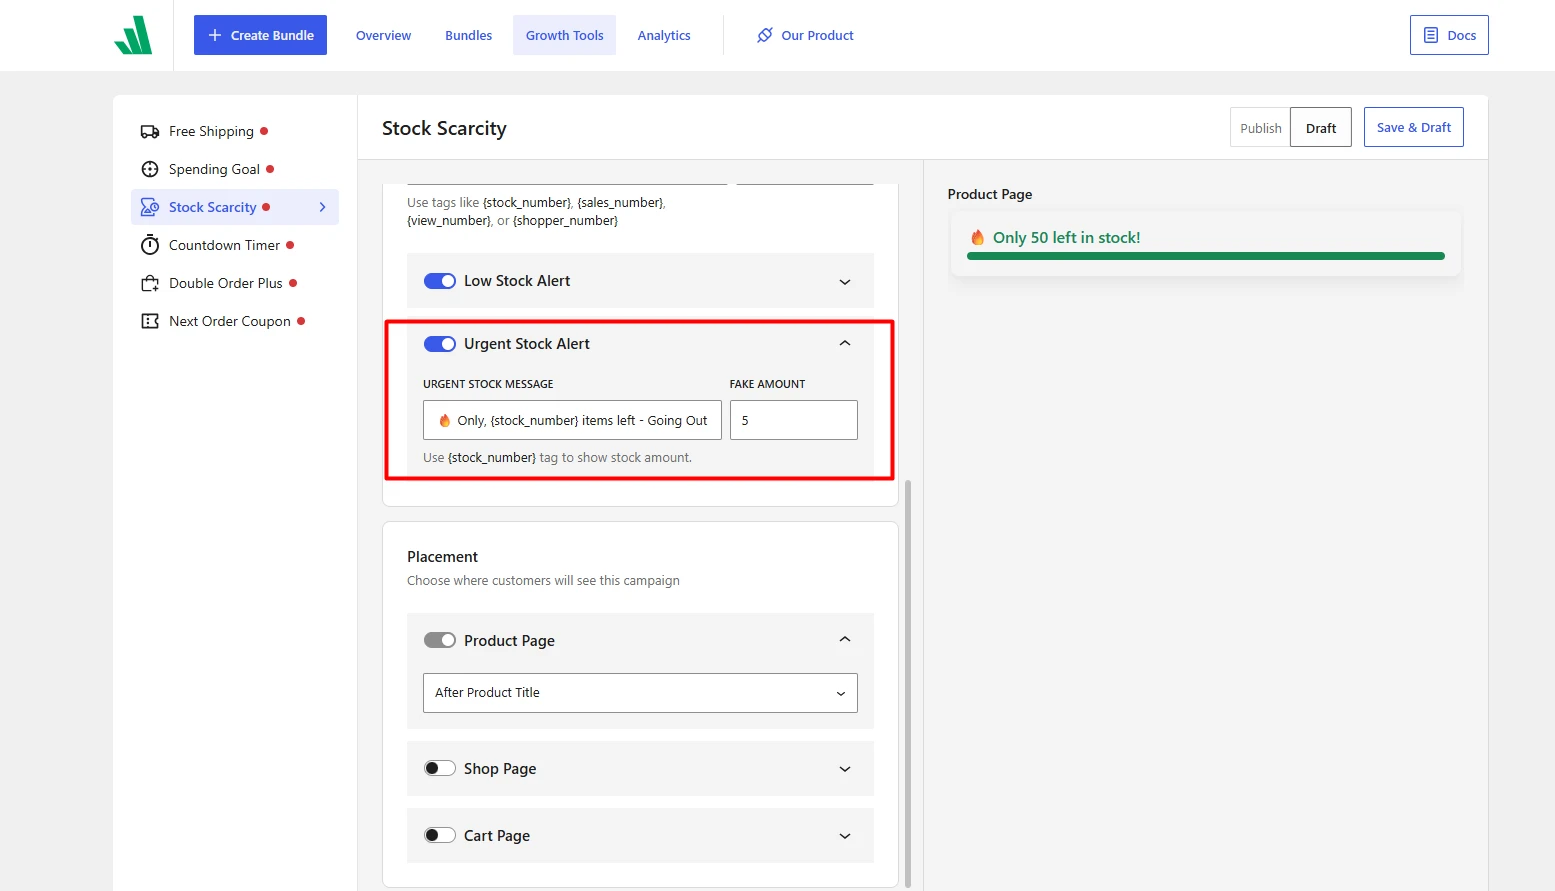1555x891 pixels.
Task: Switch to the Analytics tab
Action: [664, 35]
